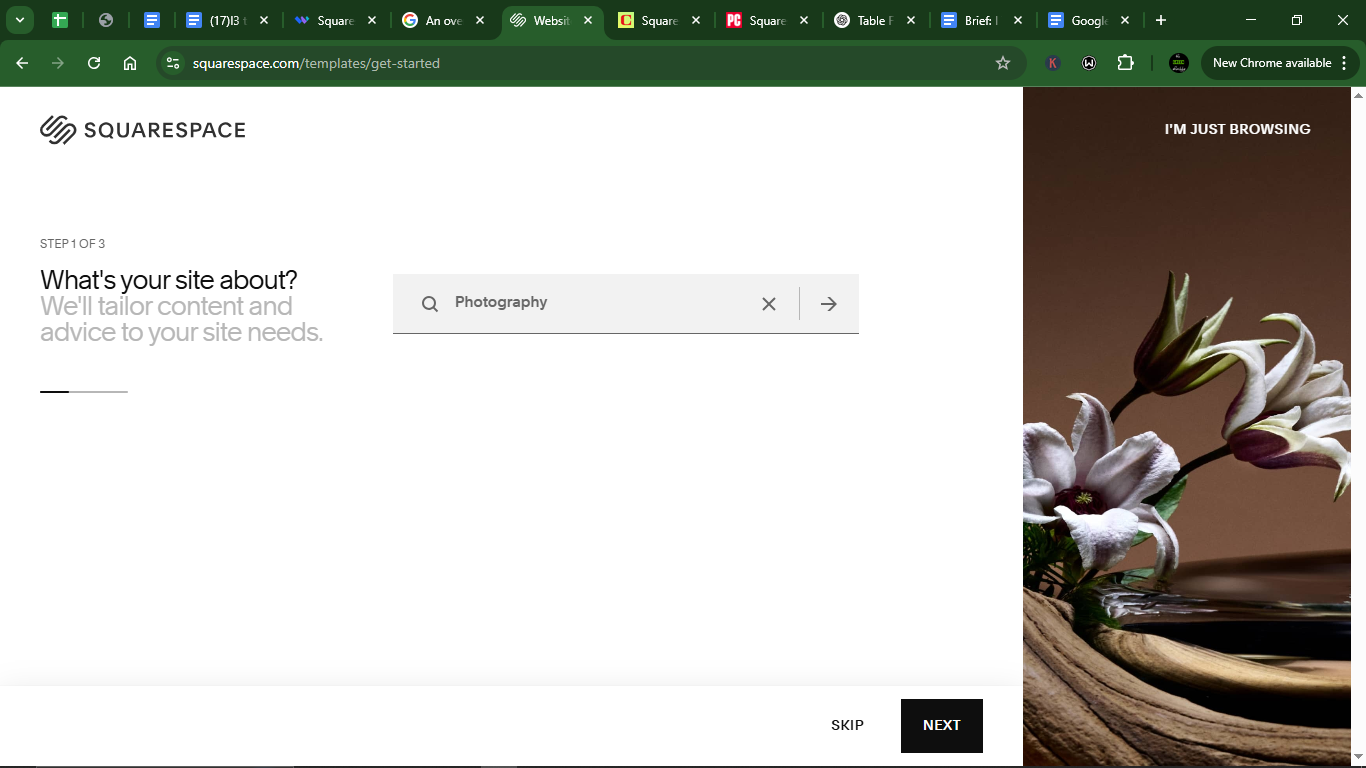Open the K extension icon
Viewport: 1366px width, 768px height.
coord(1053,63)
